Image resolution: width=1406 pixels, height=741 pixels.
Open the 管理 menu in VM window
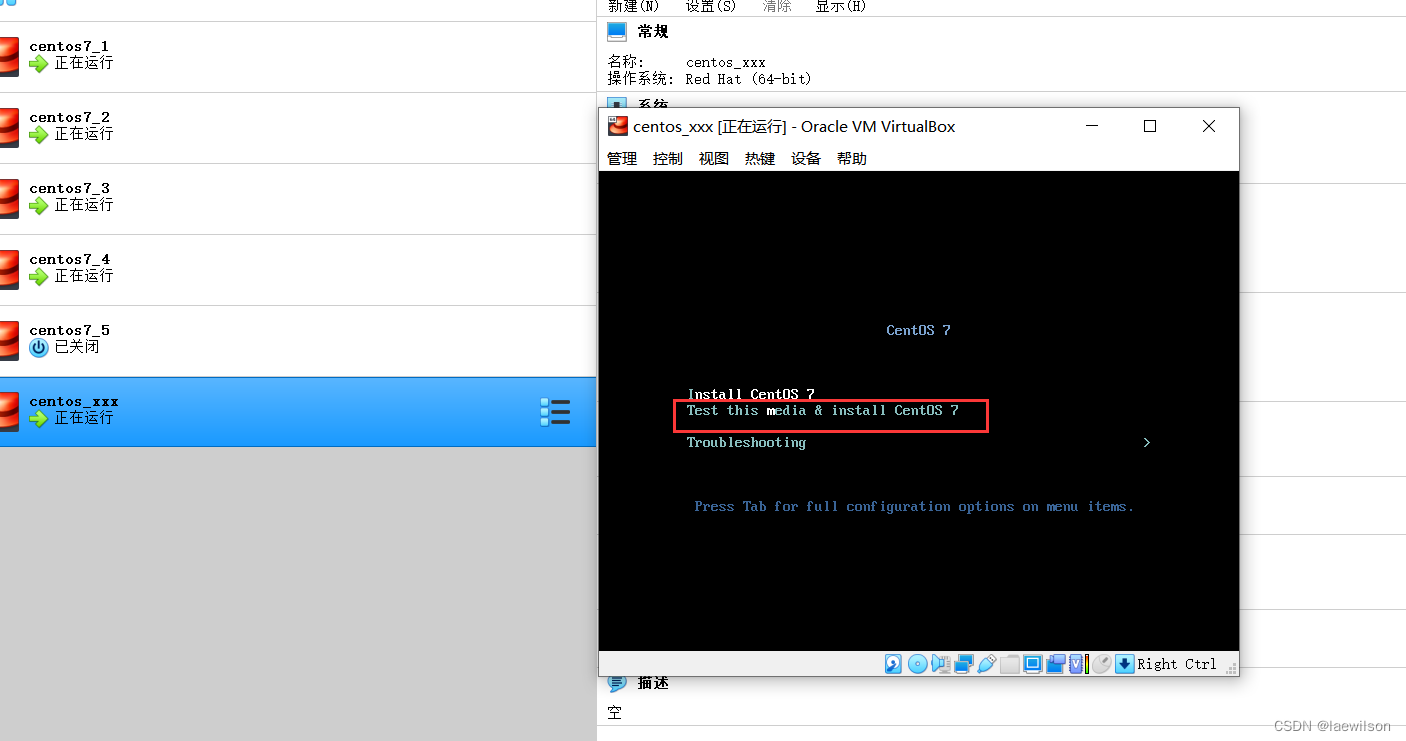coord(622,159)
